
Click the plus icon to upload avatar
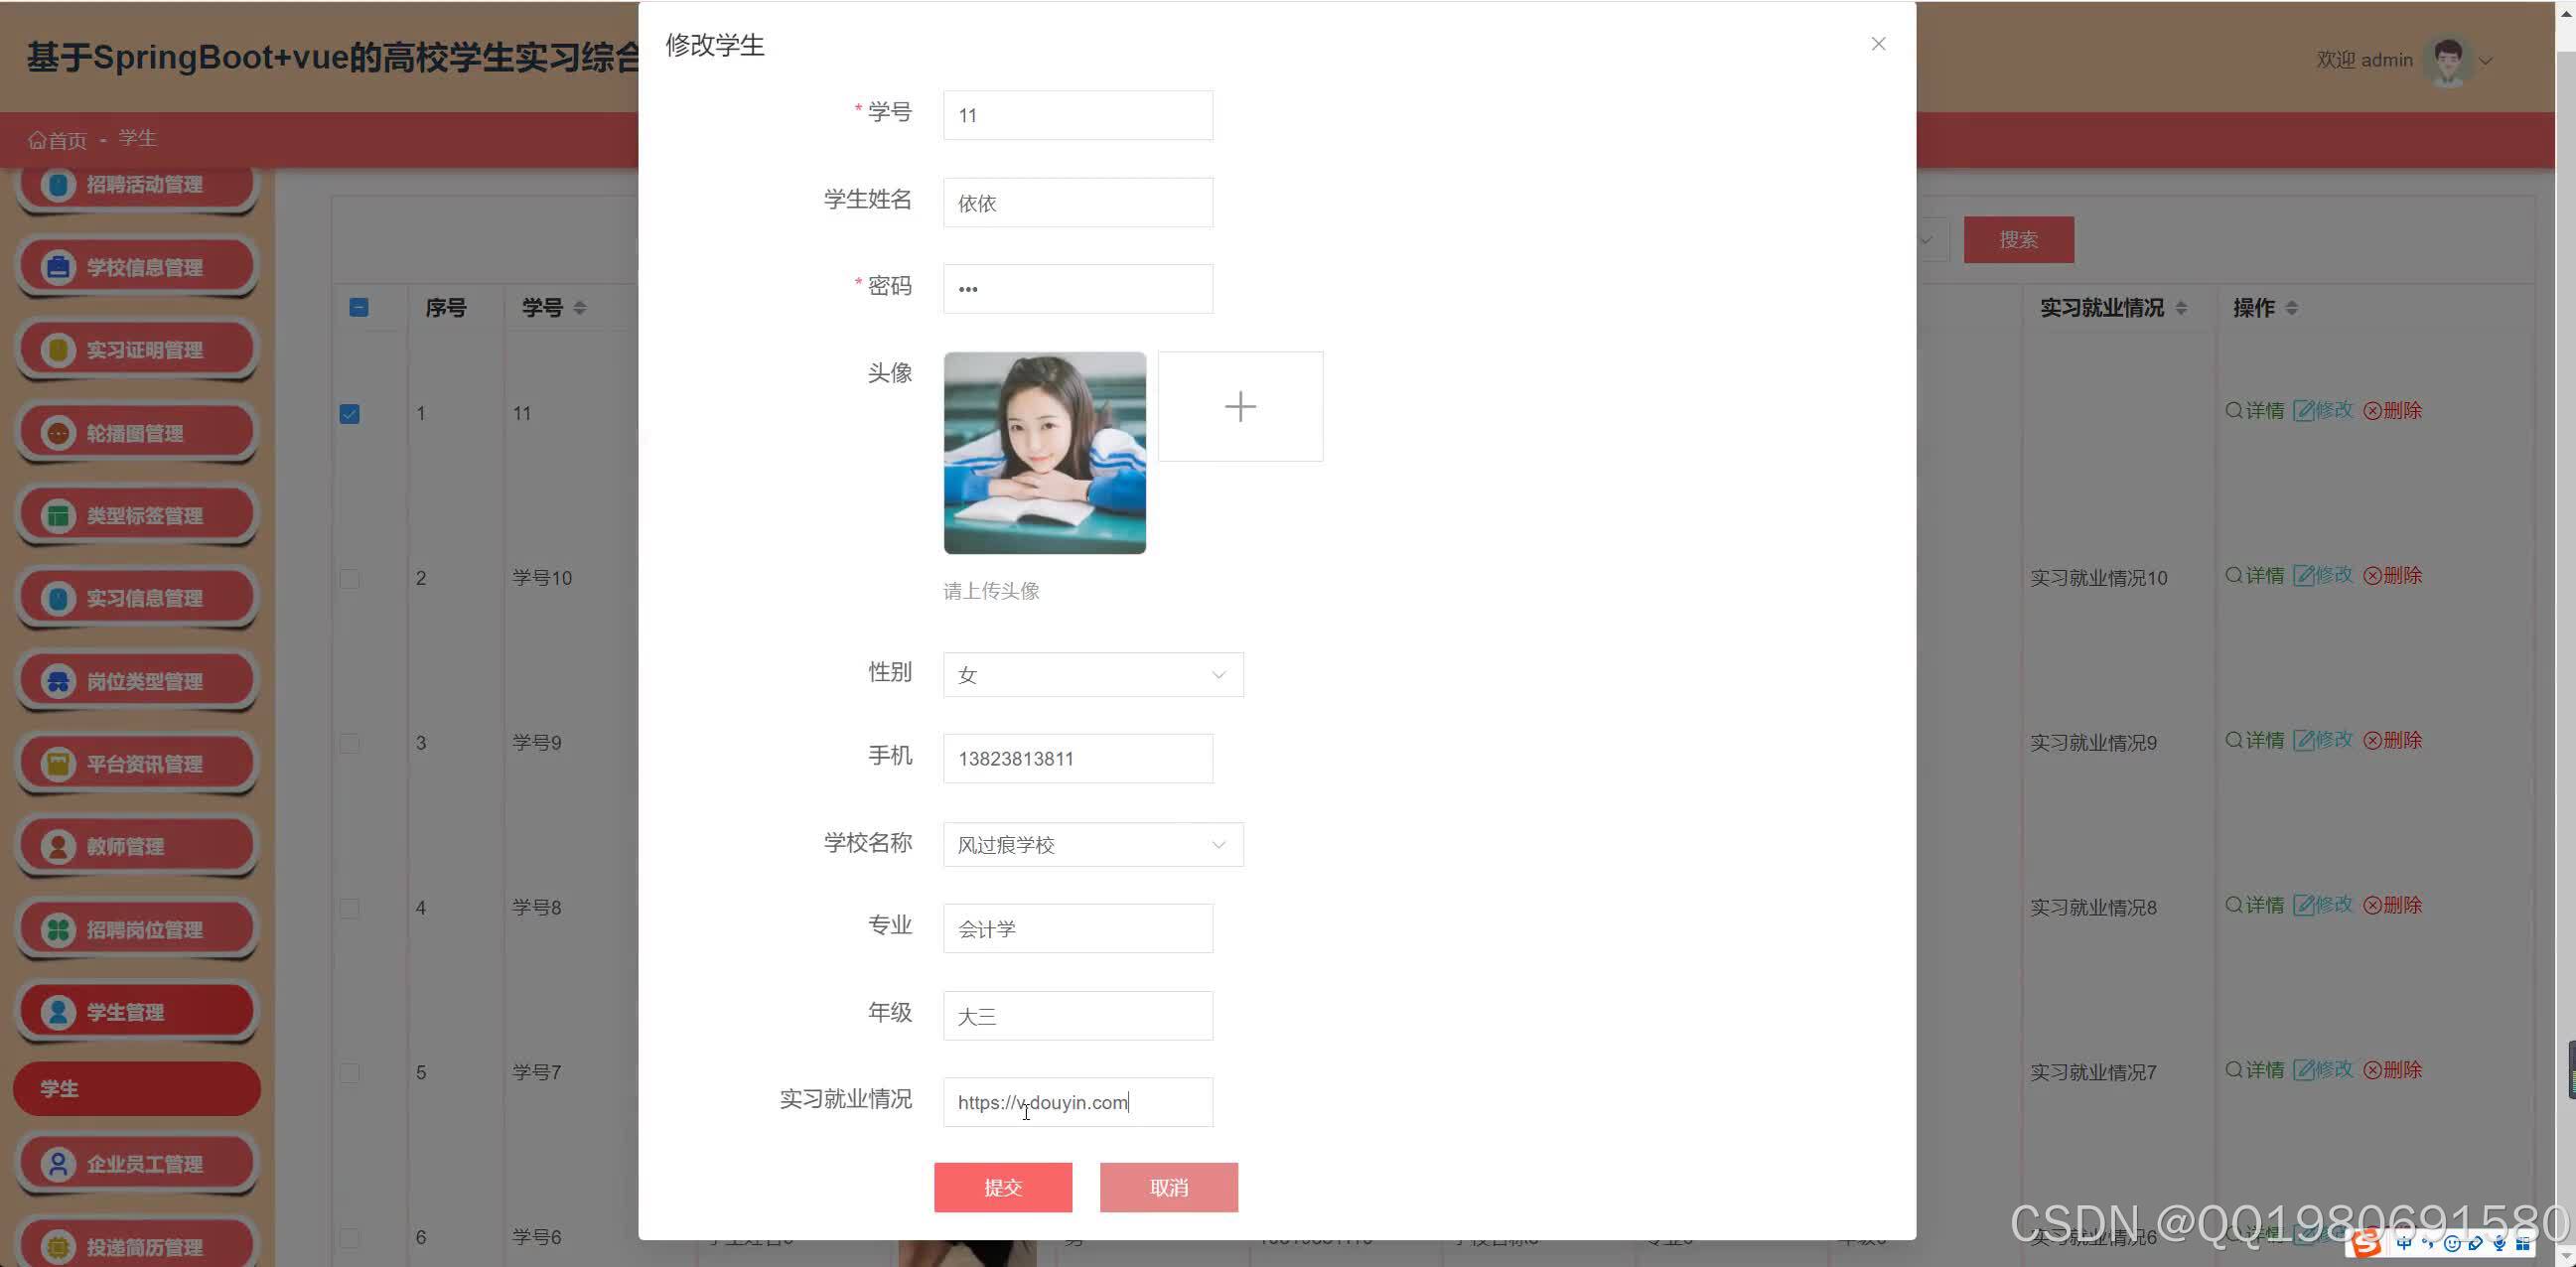pos(1240,406)
